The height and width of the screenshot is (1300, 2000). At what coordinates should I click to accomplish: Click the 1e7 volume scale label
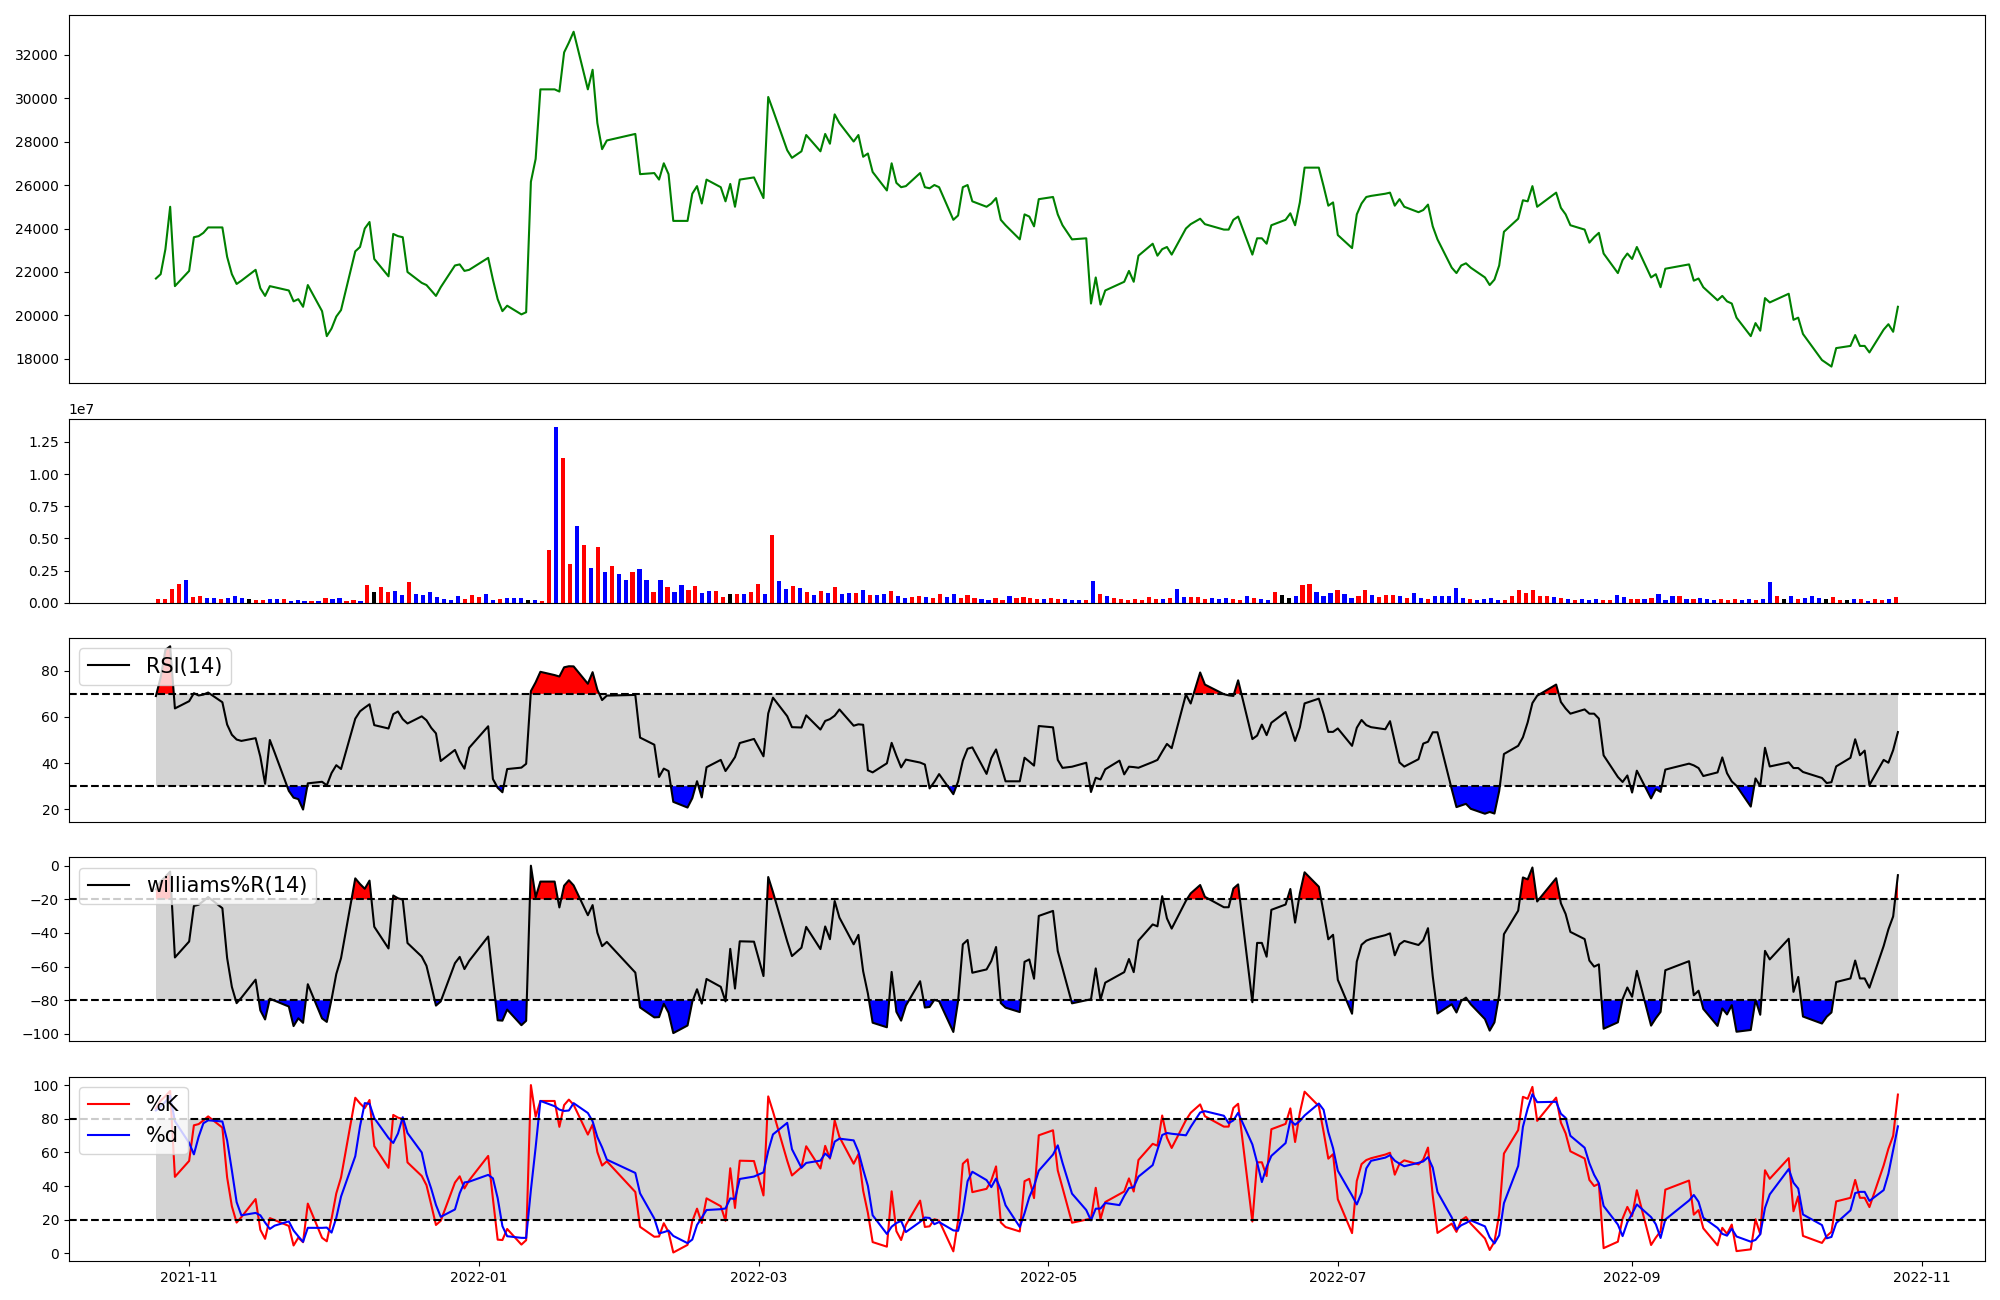pos(82,409)
